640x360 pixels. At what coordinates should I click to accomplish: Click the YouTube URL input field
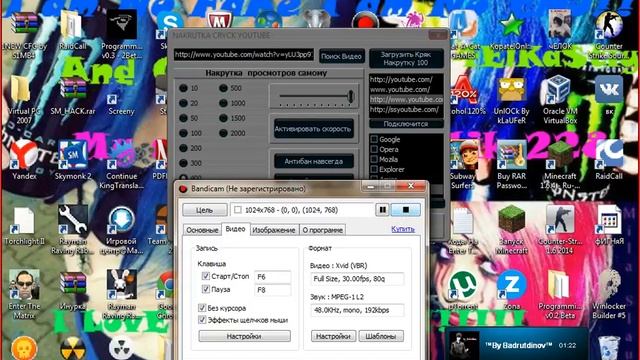(x=244, y=55)
